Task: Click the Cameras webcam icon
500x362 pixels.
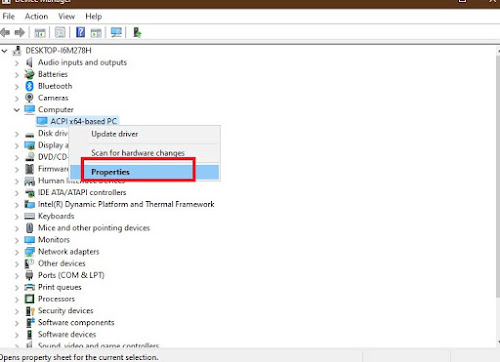Action: 29,98
